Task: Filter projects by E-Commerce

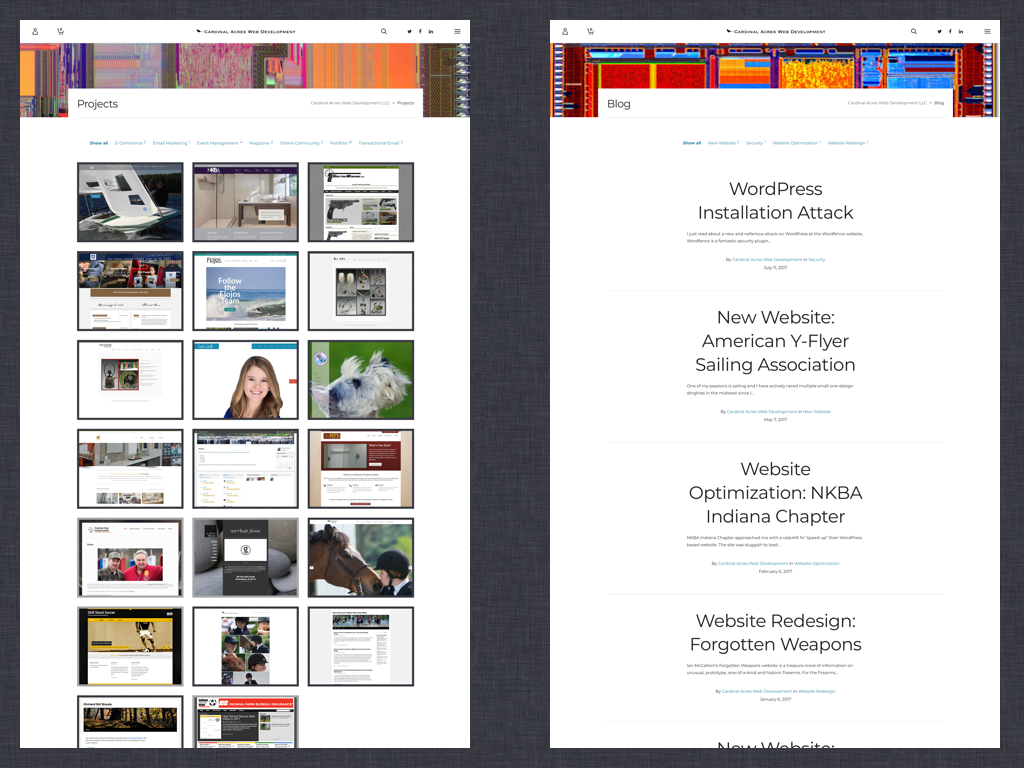Action: 130,143
